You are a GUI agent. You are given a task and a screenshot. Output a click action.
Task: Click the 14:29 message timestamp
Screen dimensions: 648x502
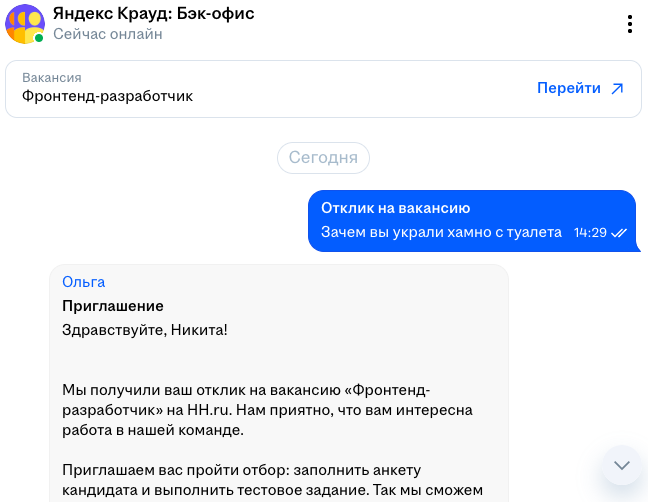coord(590,233)
